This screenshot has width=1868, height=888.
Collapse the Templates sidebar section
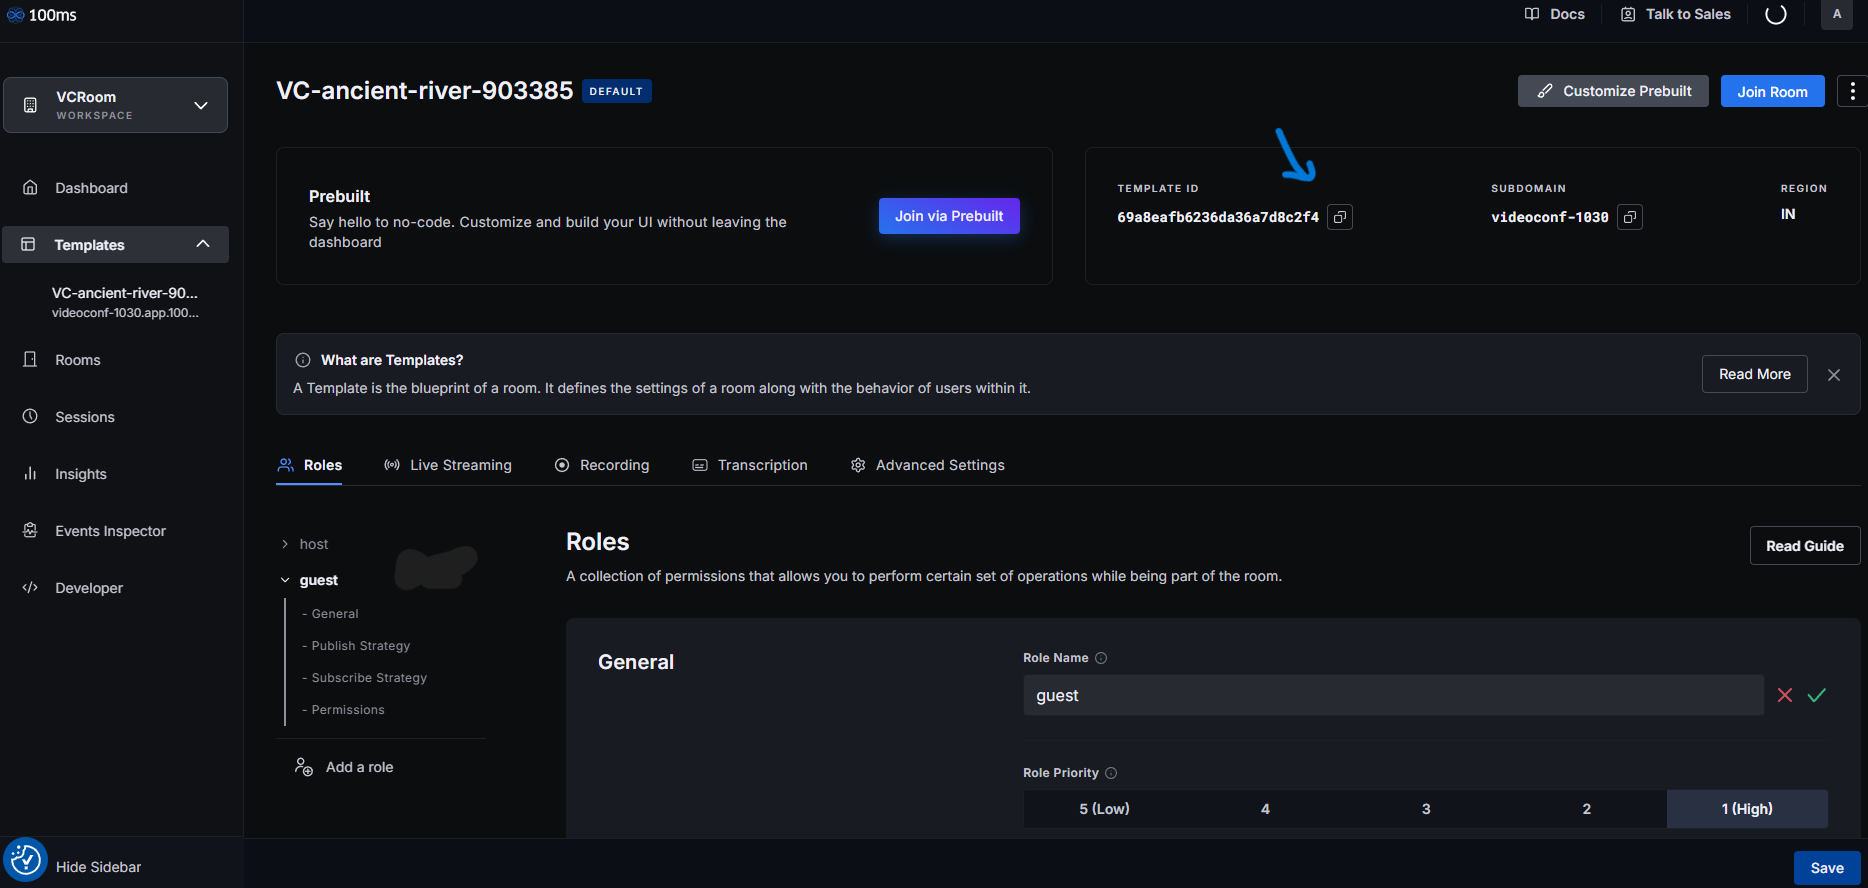(203, 245)
